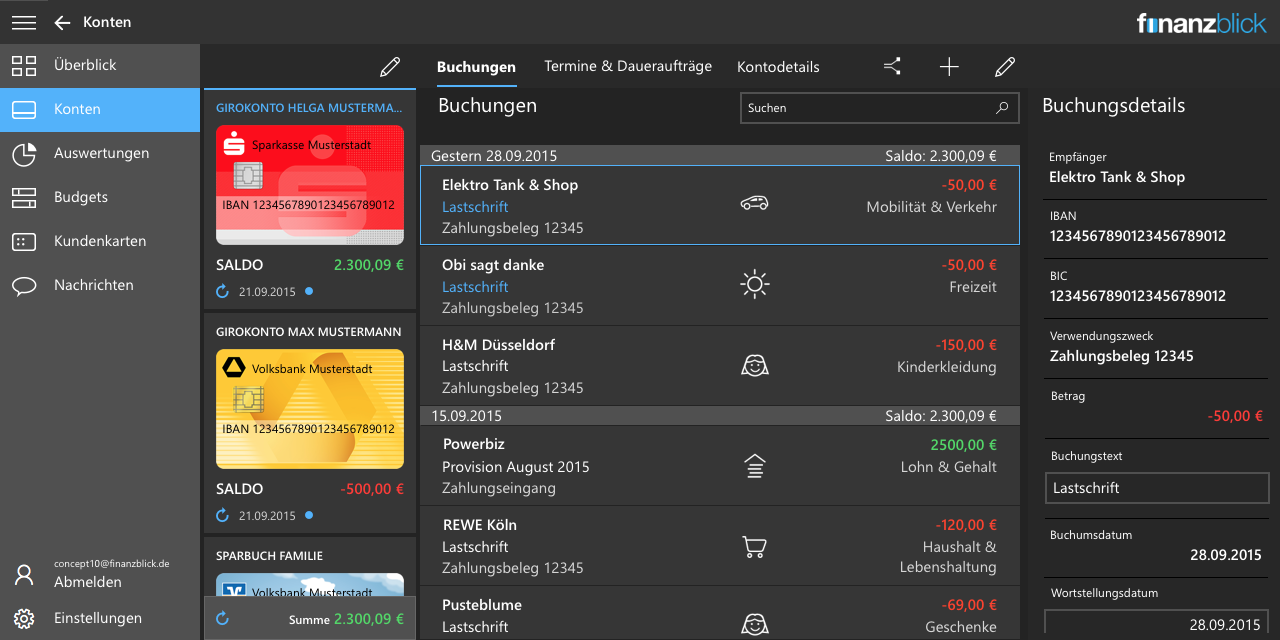Refresh Girokonto Max Mustermann account

[223, 516]
